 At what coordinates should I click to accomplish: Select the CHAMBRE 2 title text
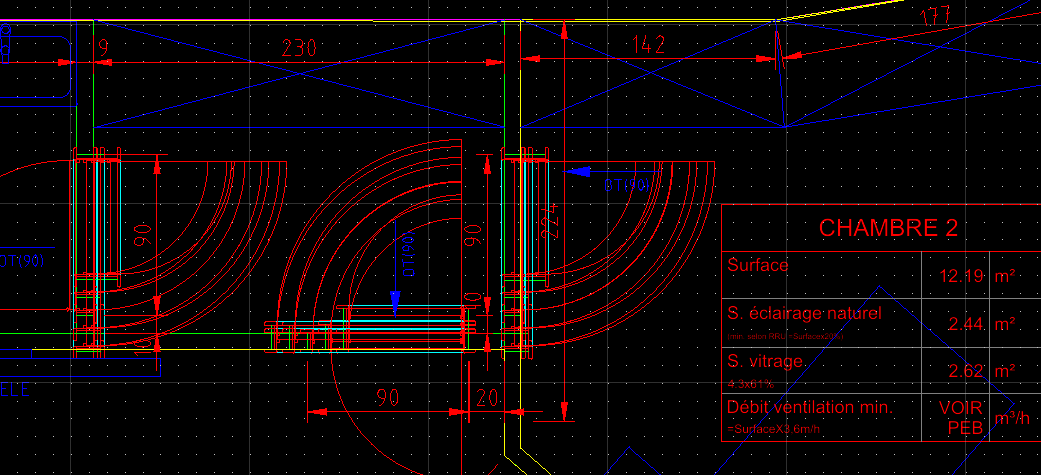889,228
